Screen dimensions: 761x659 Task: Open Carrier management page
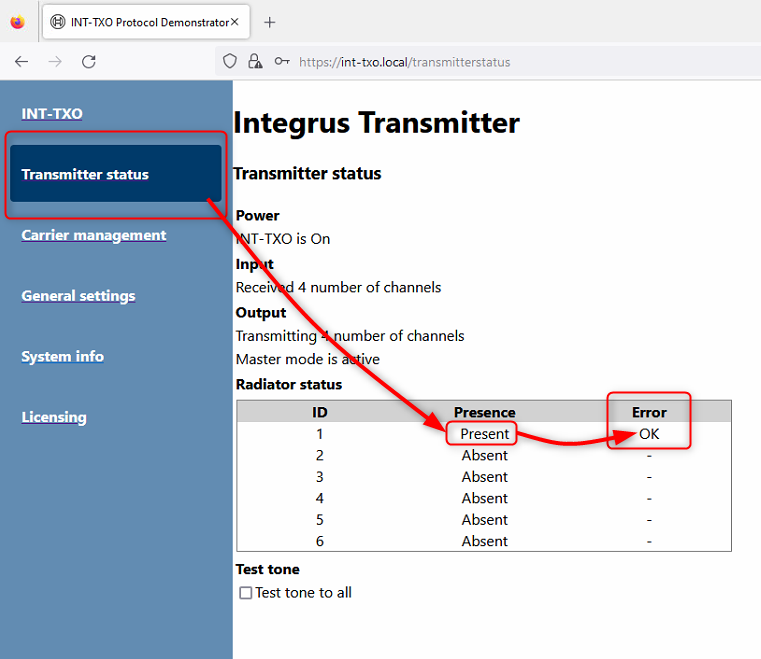click(94, 235)
